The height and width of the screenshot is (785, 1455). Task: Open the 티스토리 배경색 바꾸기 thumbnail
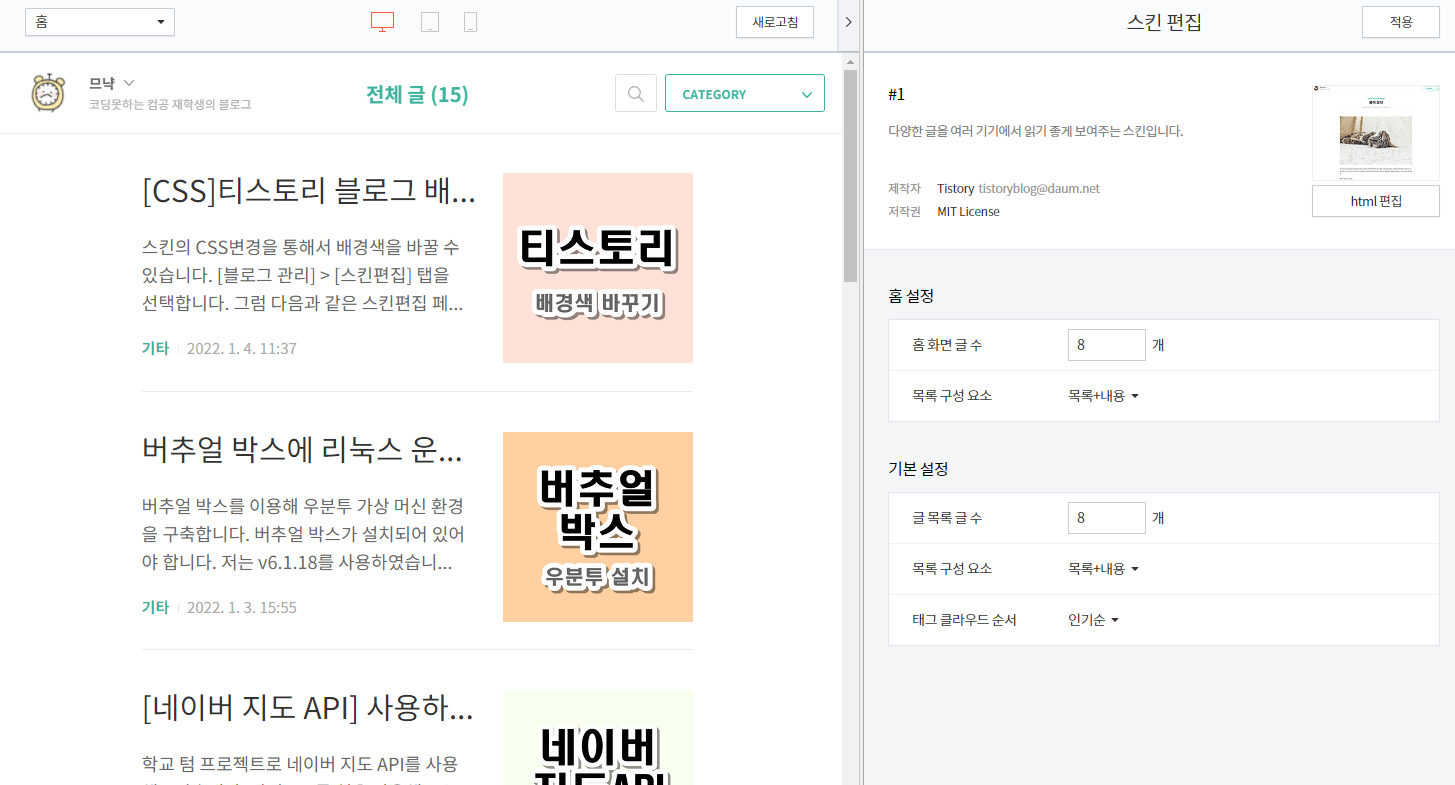[x=598, y=268]
